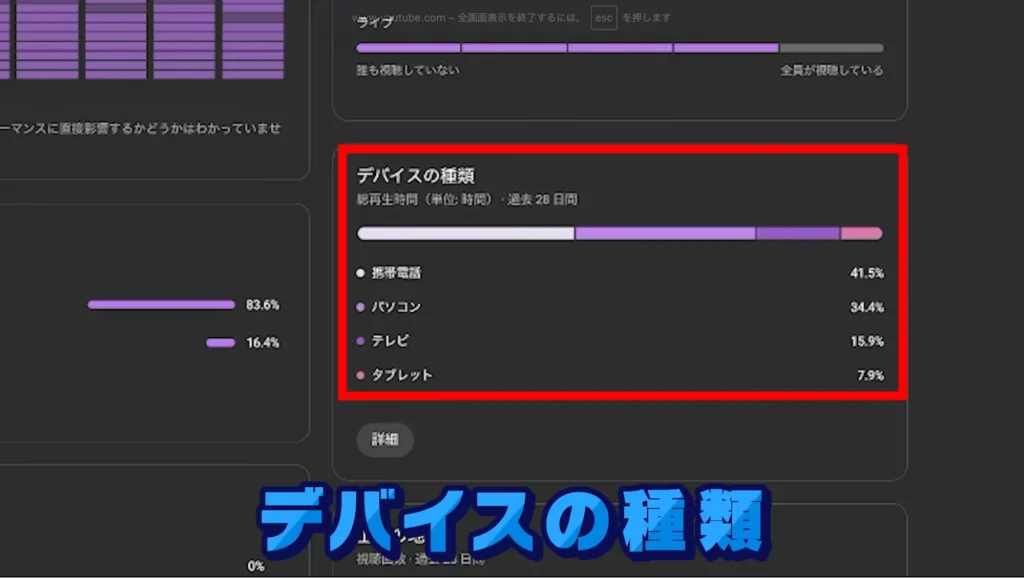Click the esc key box in fullscreen notice
Image resolution: width=1024 pixels, height=578 pixels.
tap(604, 18)
